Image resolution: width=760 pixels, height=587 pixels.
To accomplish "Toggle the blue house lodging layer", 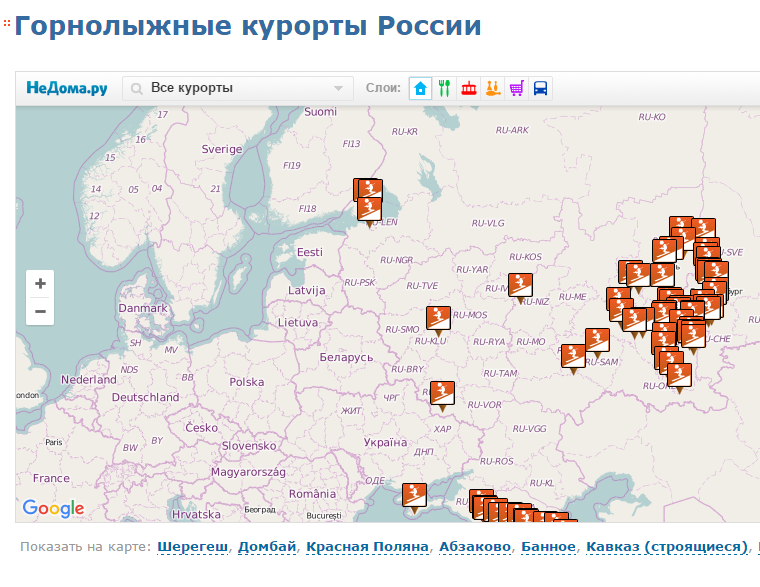I will tap(420, 89).
